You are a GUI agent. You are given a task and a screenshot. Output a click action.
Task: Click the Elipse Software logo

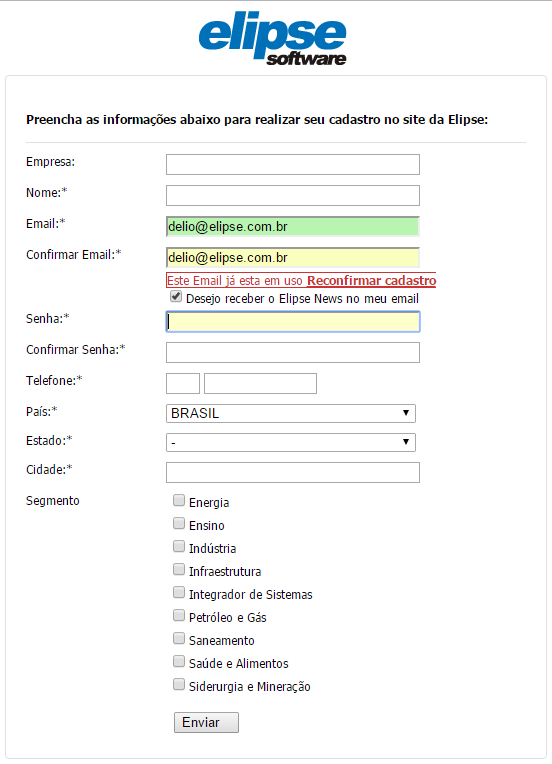[x=272, y=39]
